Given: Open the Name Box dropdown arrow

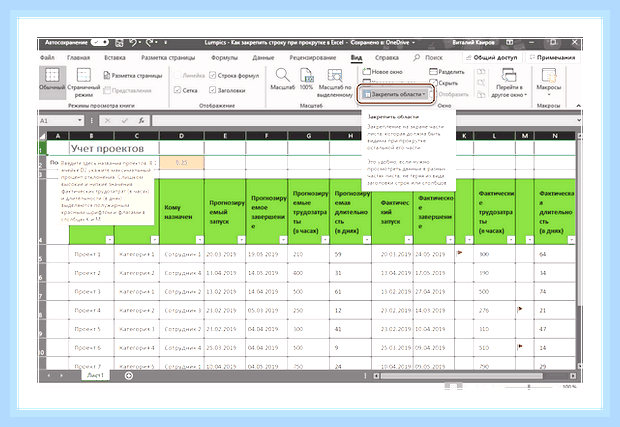Looking at the screenshot, I should (80, 120).
